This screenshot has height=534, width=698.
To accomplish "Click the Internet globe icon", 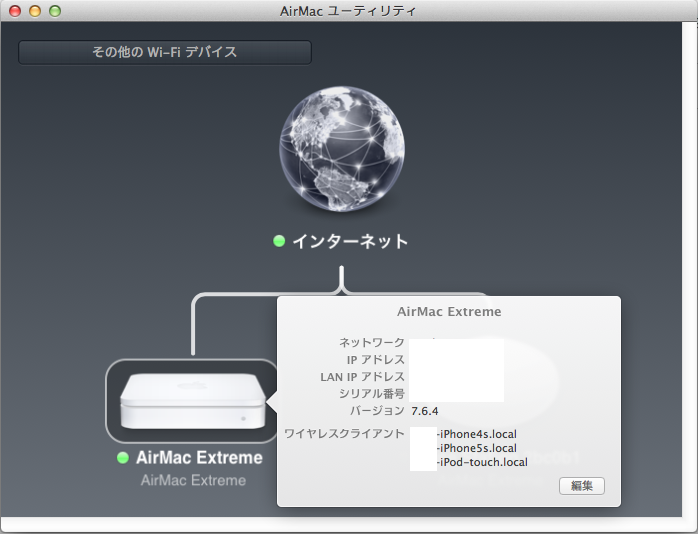I will pyautogui.click(x=342, y=149).
